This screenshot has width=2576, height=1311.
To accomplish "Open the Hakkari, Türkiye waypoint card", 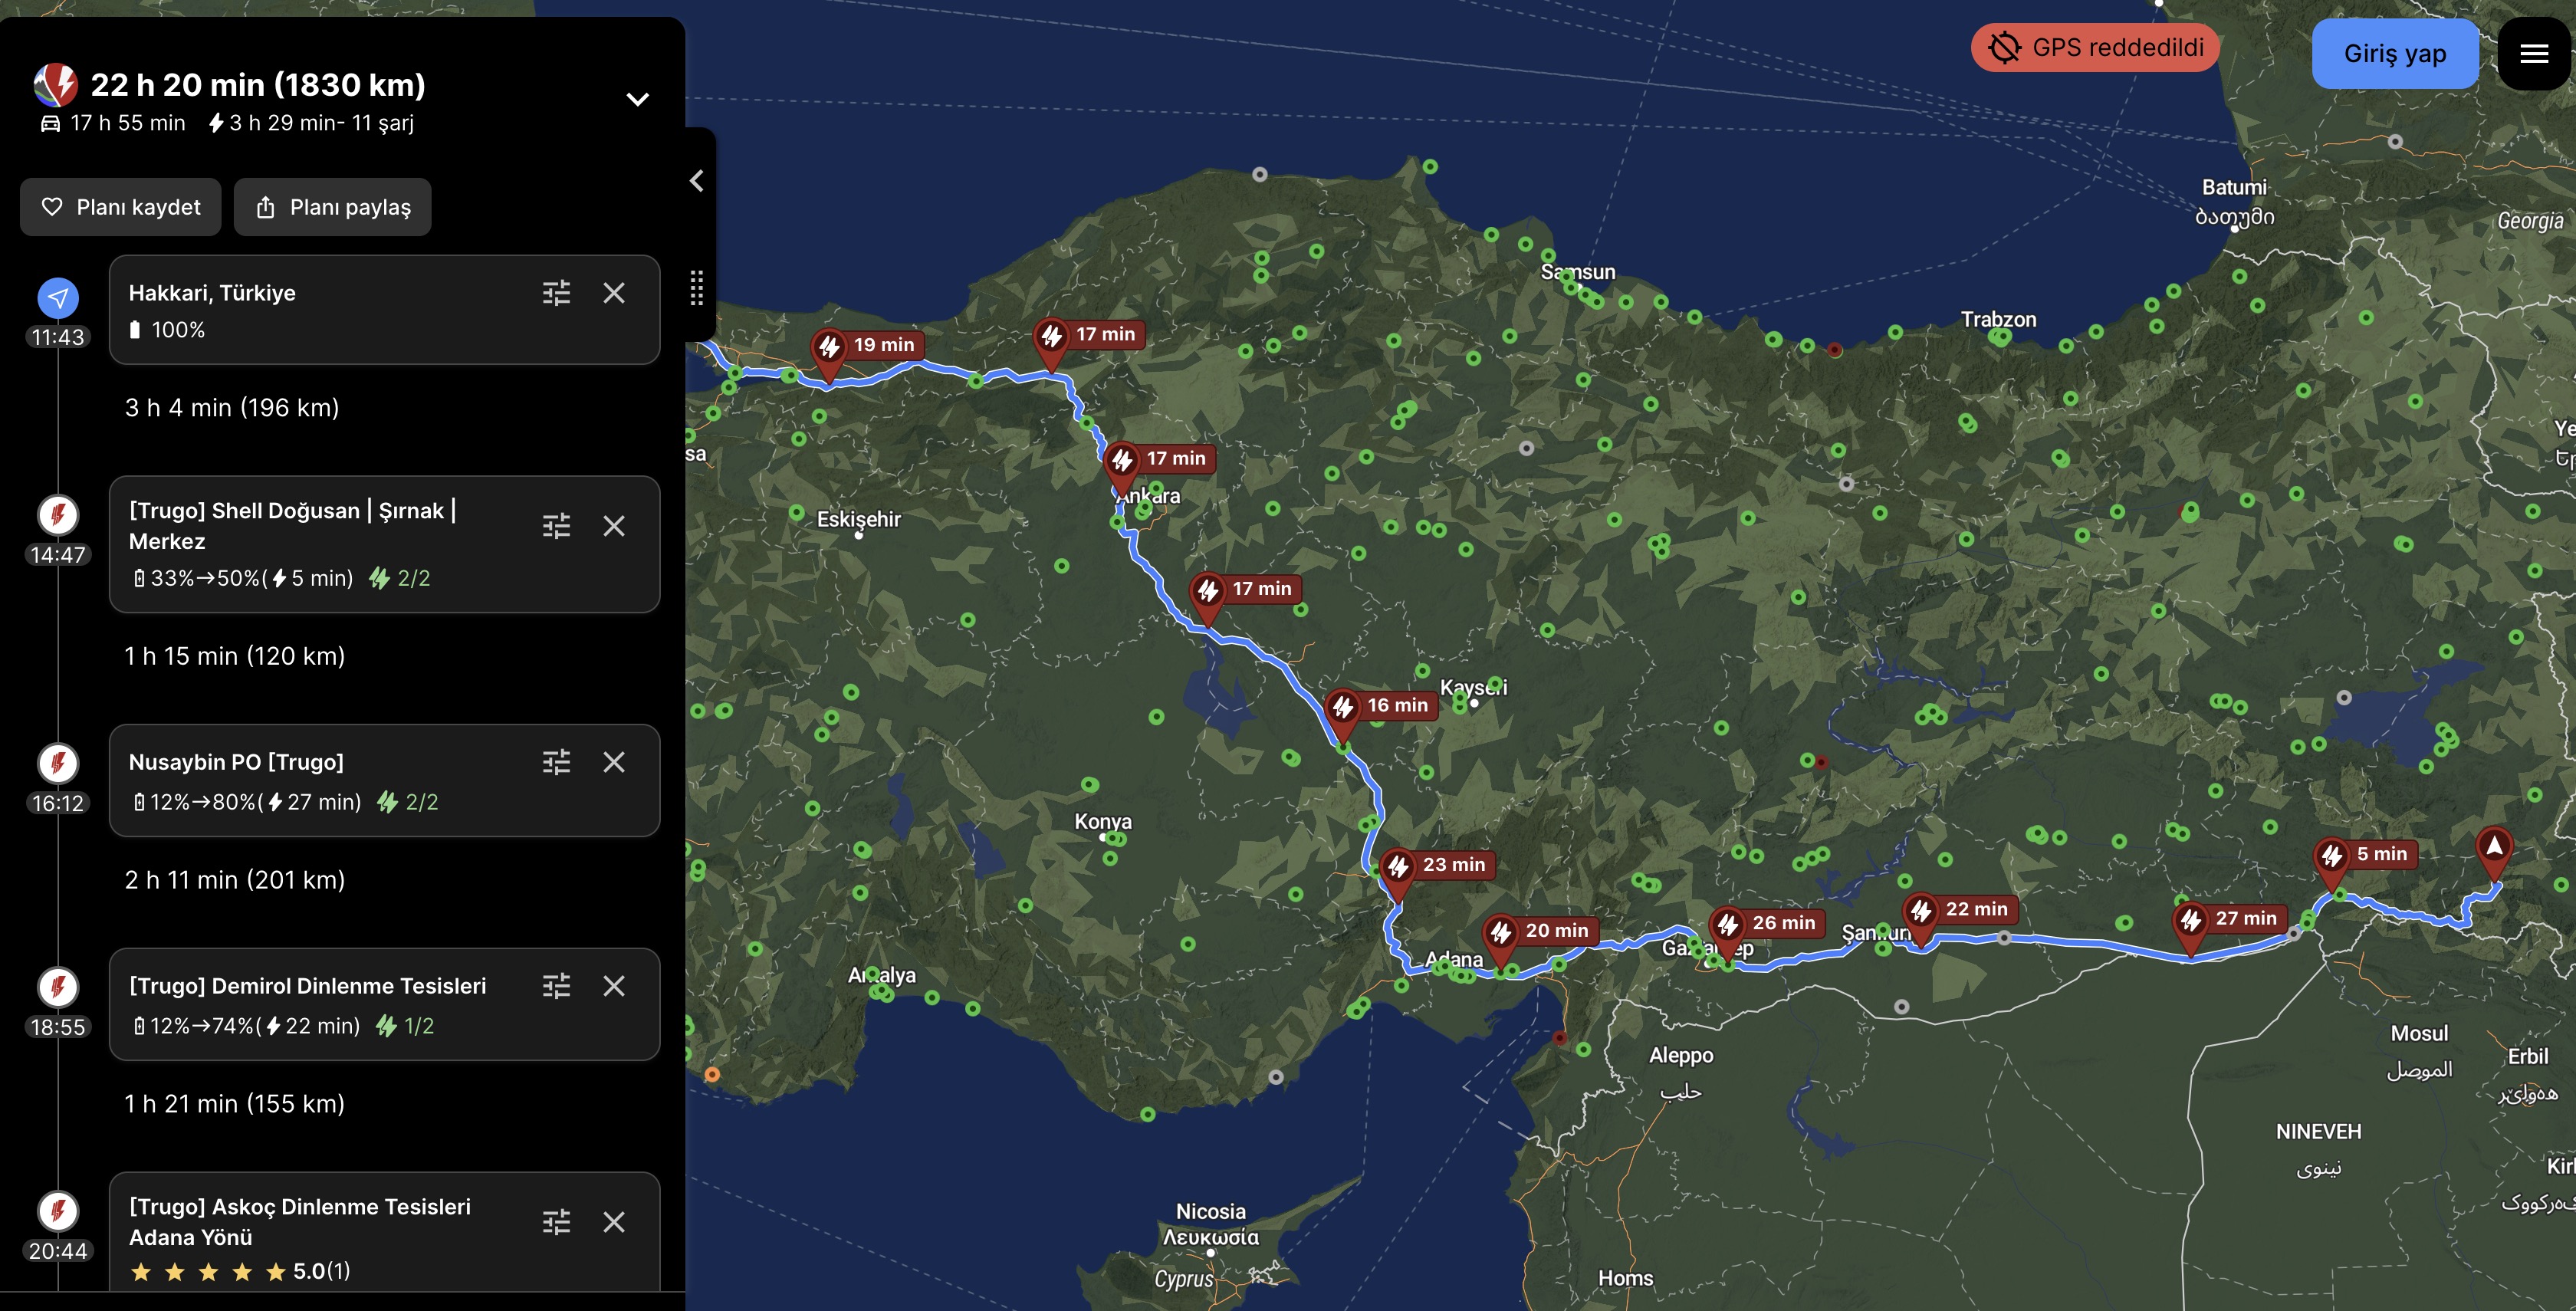I will (385, 310).
